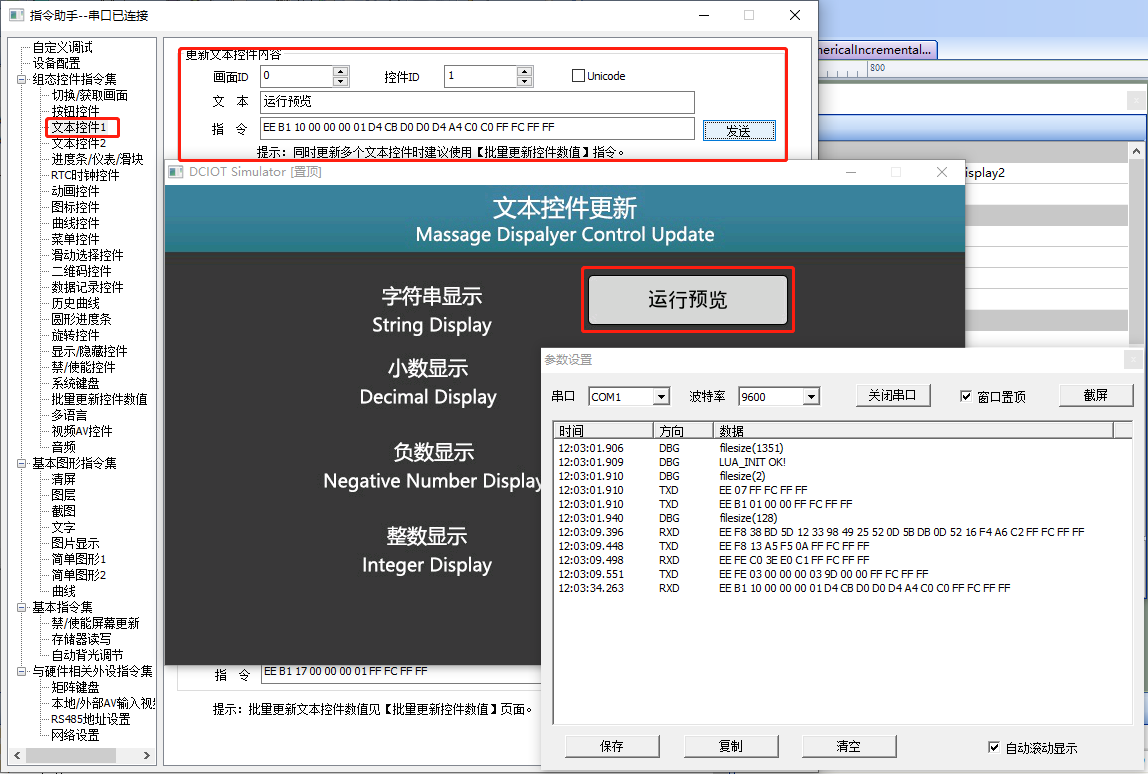The width and height of the screenshot is (1148, 774).
Task: Click the 运行预览 button in the simulator
Action: [x=688, y=299]
